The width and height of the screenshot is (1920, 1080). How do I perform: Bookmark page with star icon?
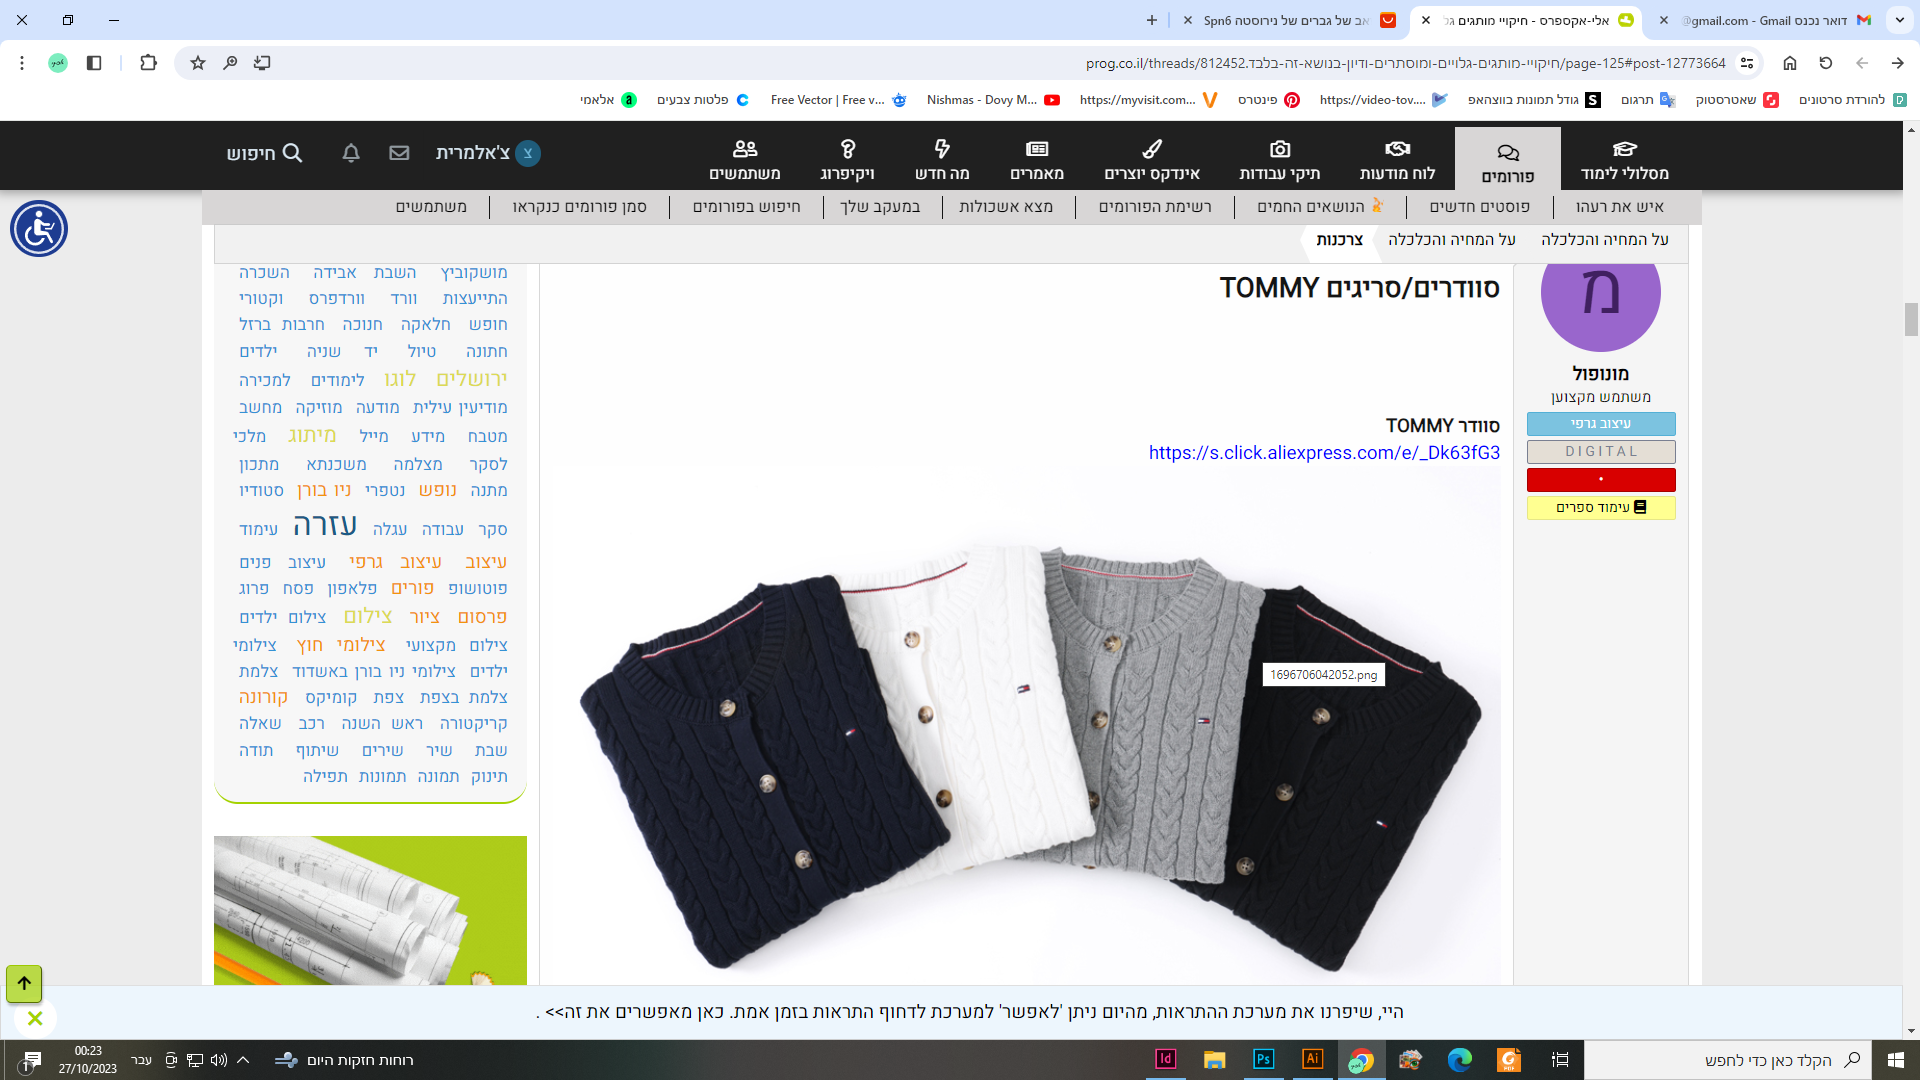point(198,63)
